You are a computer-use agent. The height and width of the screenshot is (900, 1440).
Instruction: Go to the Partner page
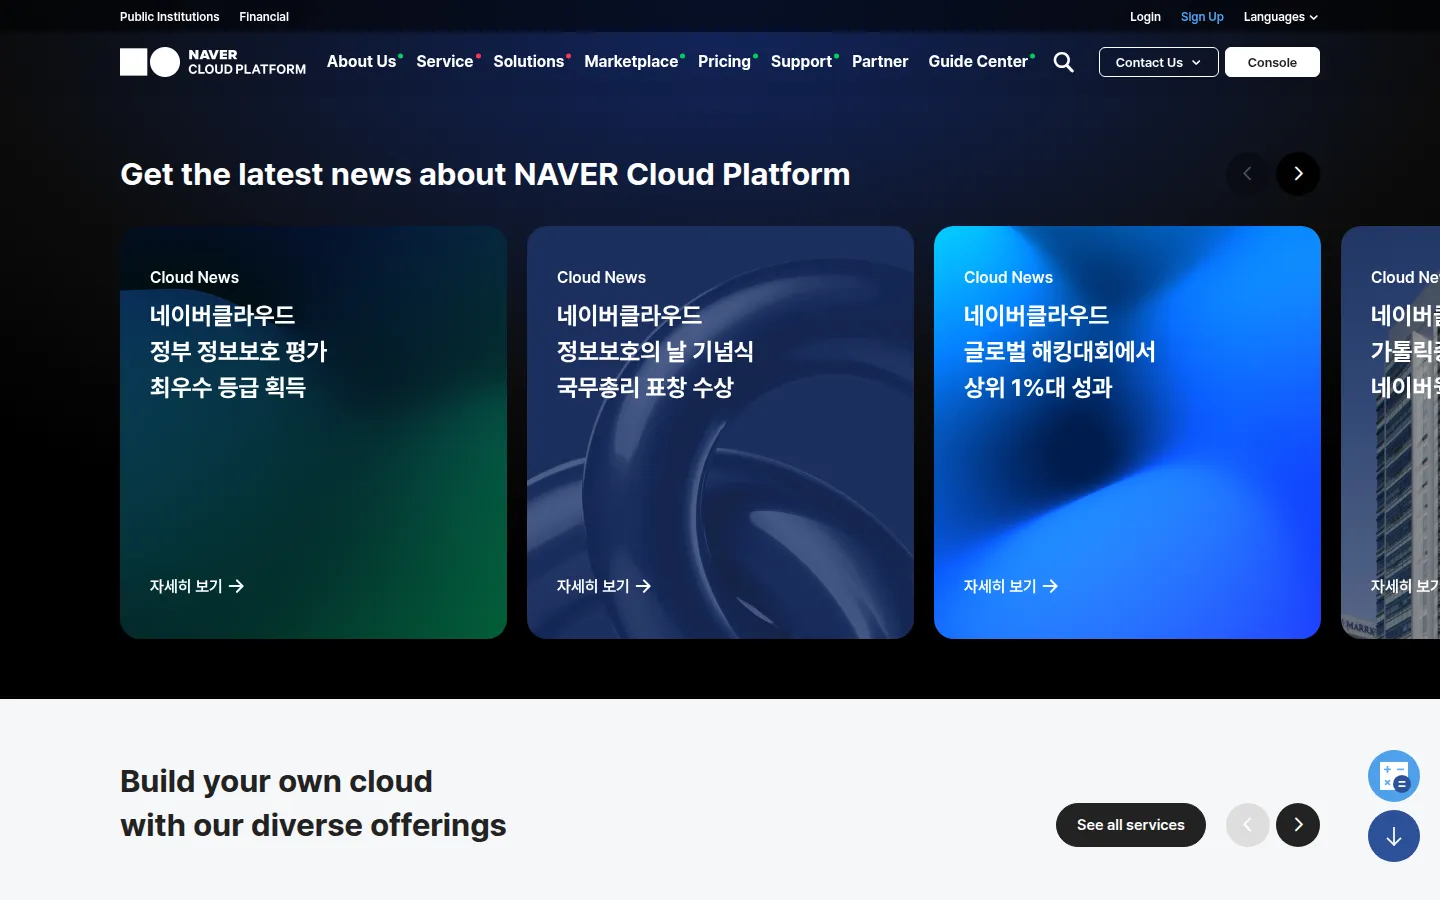click(x=880, y=61)
